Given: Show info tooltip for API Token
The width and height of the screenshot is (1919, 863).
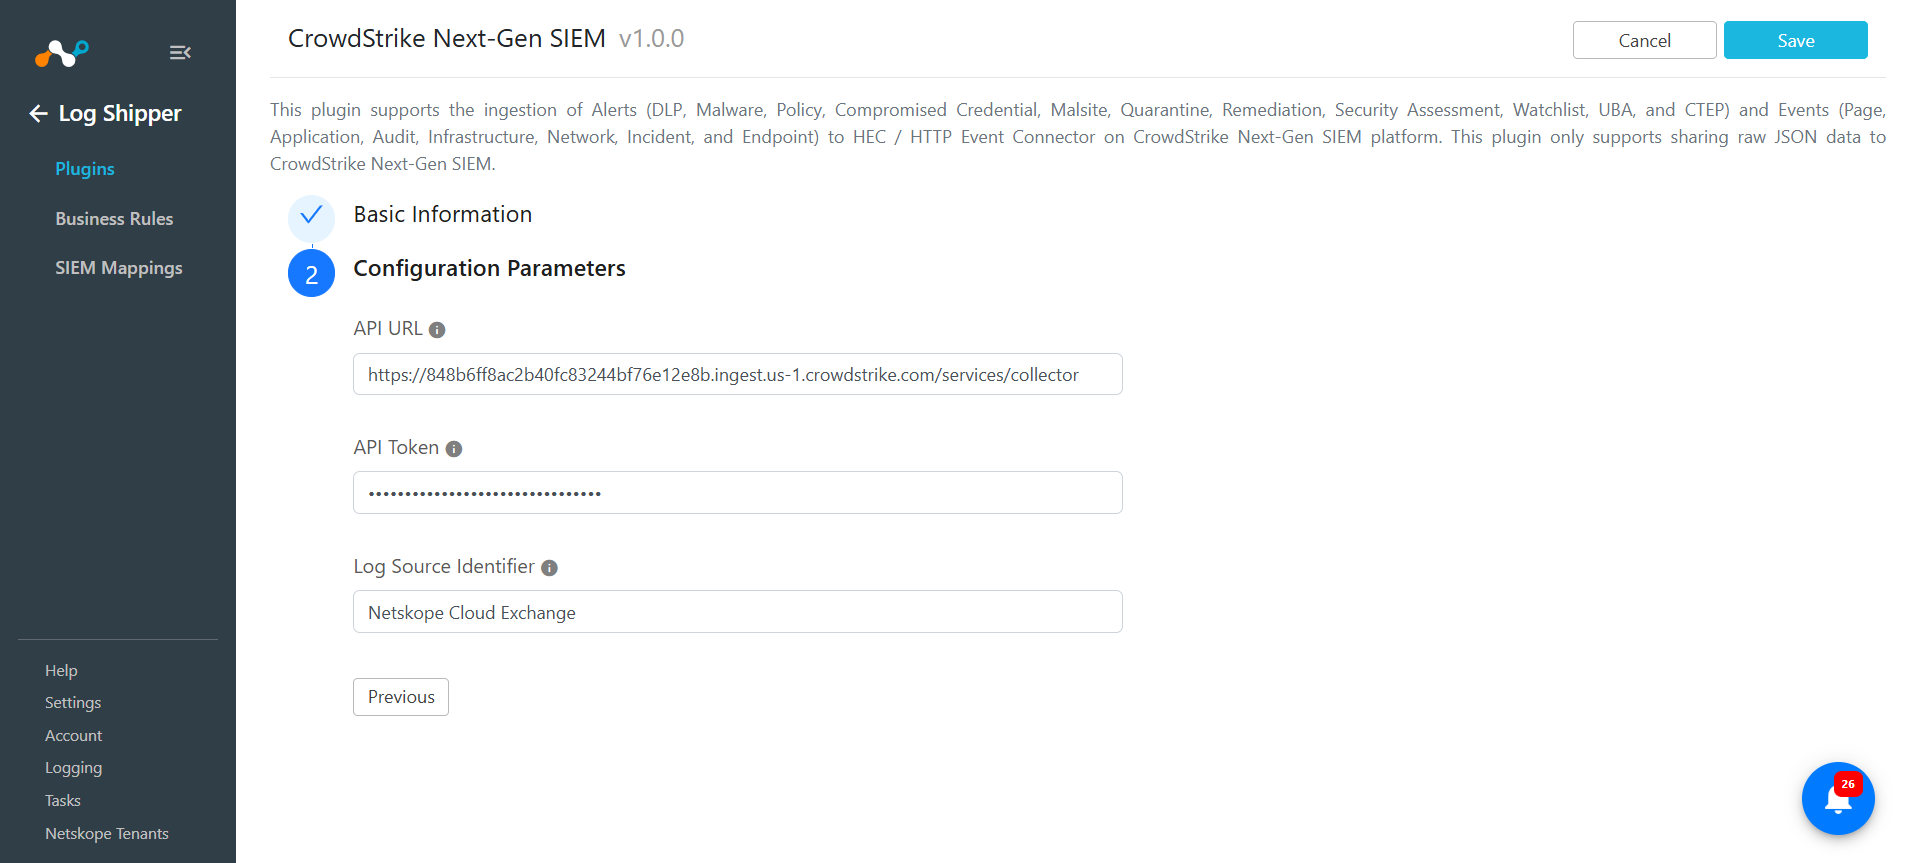Looking at the screenshot, I should (x=454, y=449).
